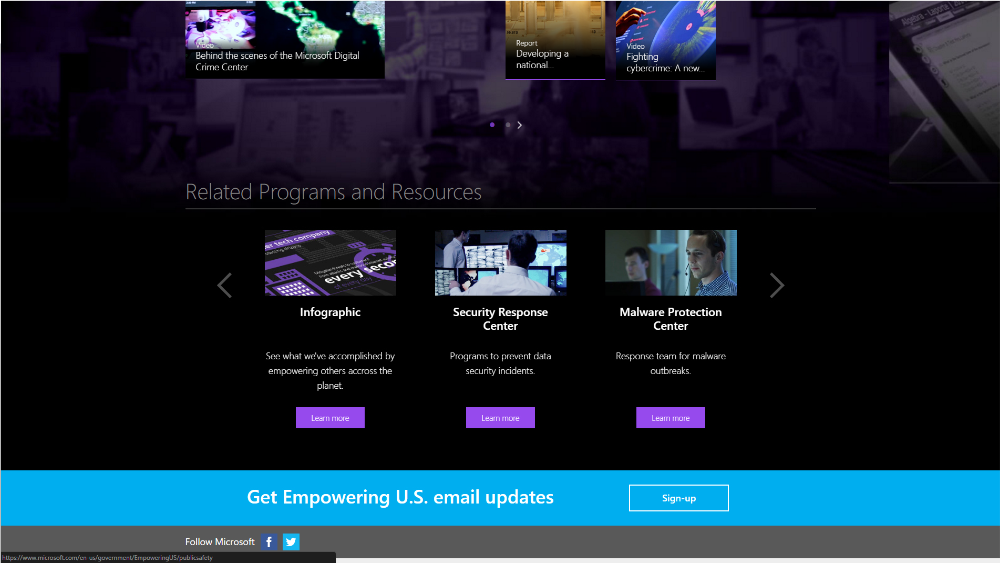1000x563 pixels.
Task: Select the second carousel page dot
Action: coord(508,125)
